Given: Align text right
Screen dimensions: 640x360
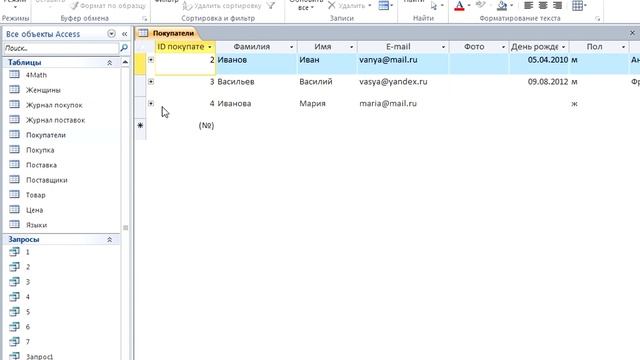Looking at the screenshot, I should (x=557, y=6).
